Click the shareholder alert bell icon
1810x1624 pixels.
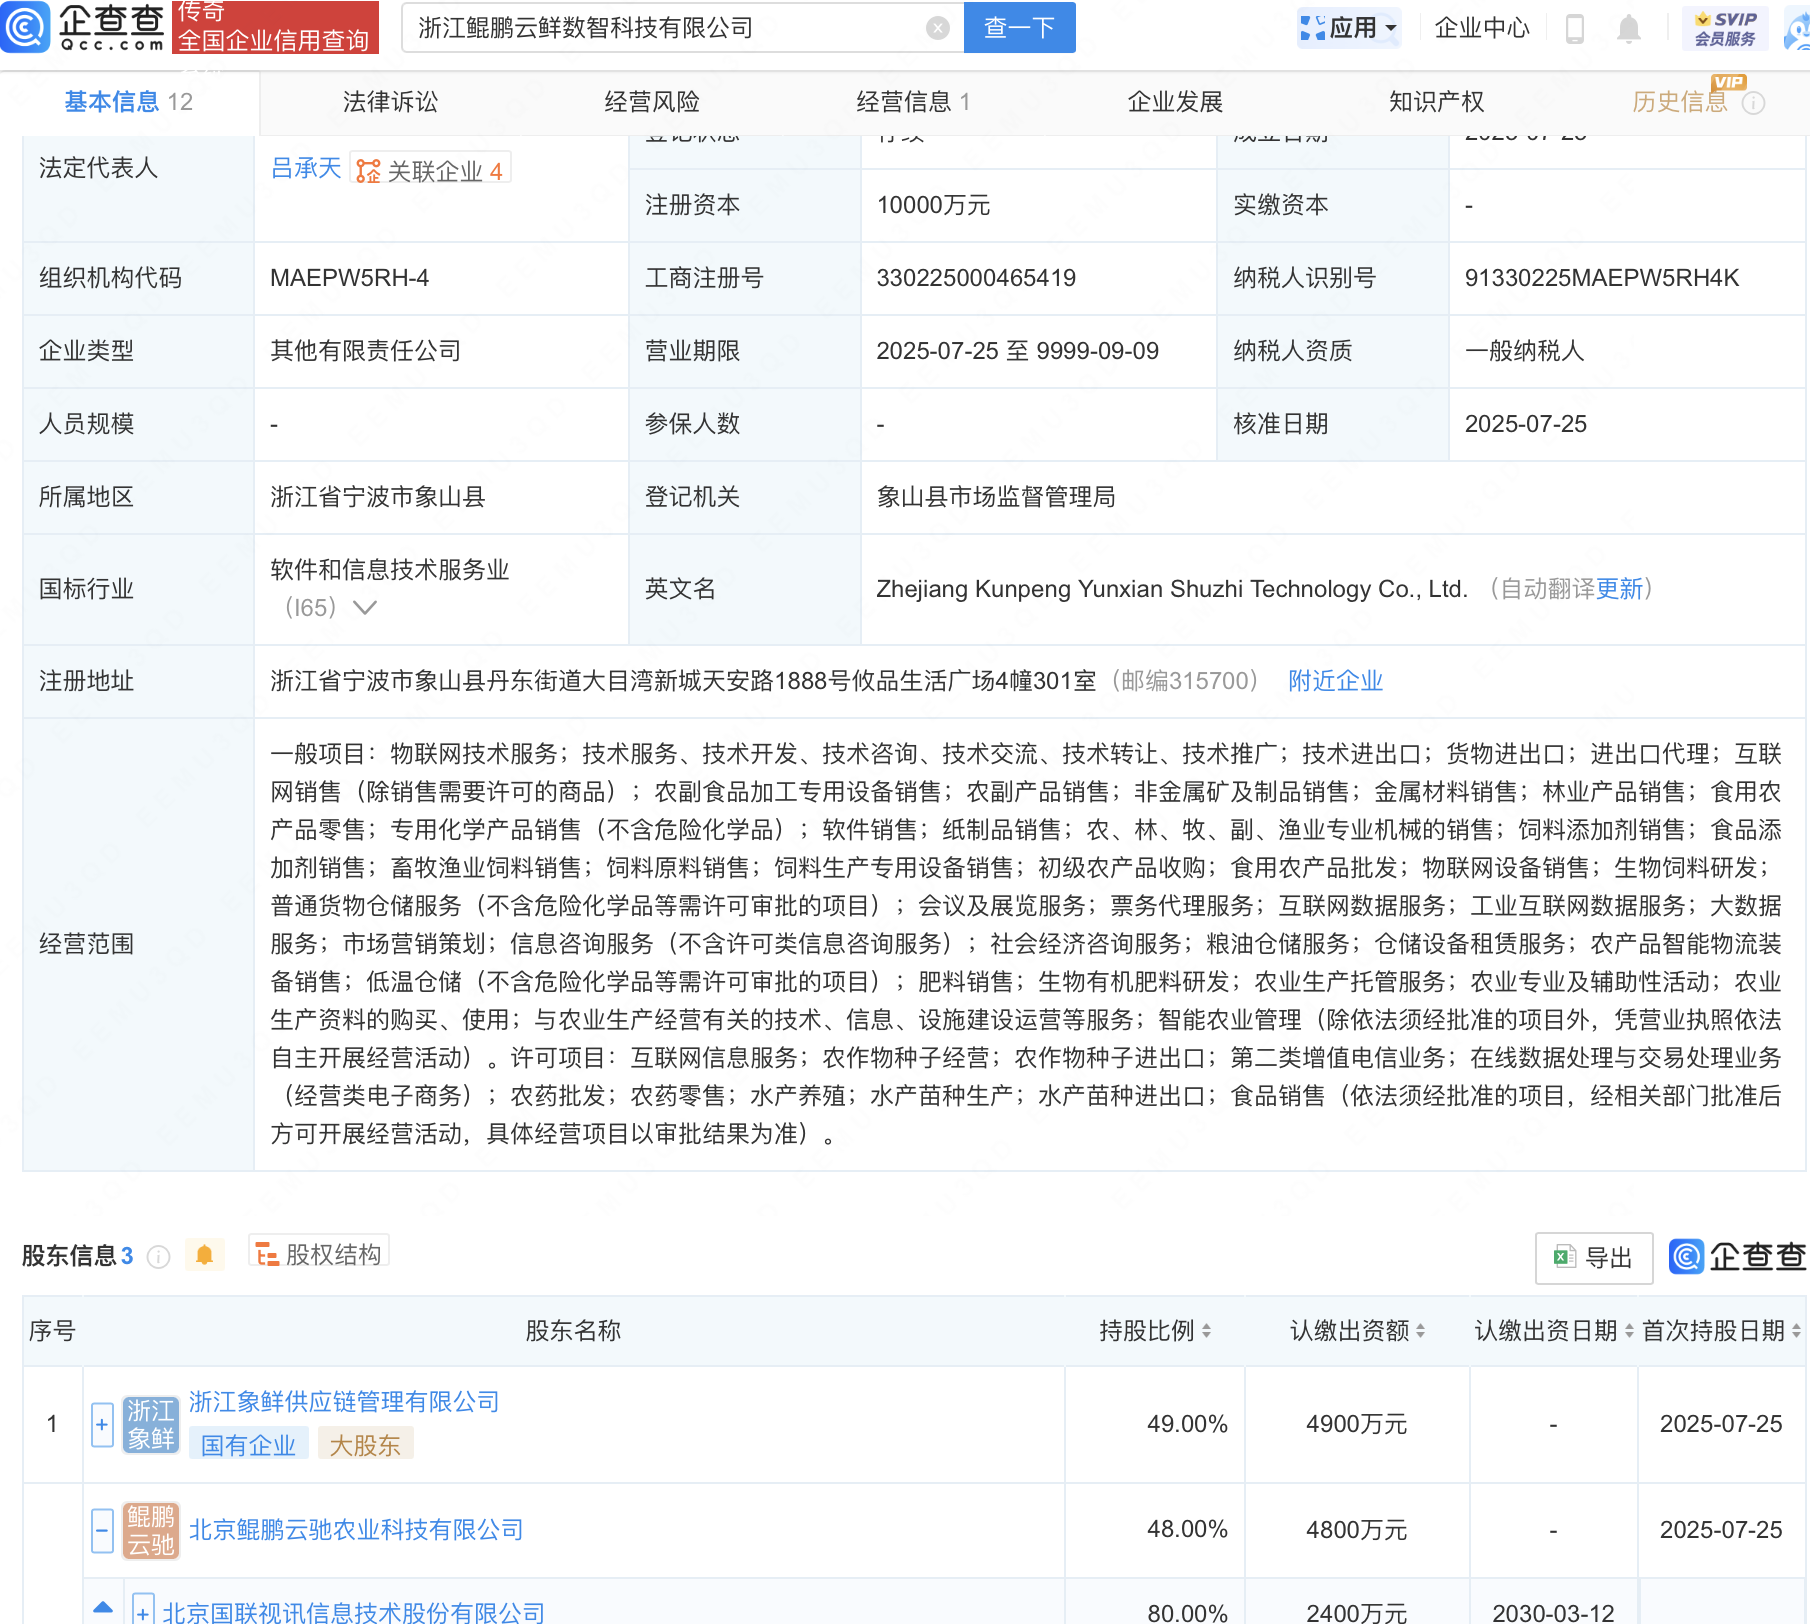point(204,1255)
